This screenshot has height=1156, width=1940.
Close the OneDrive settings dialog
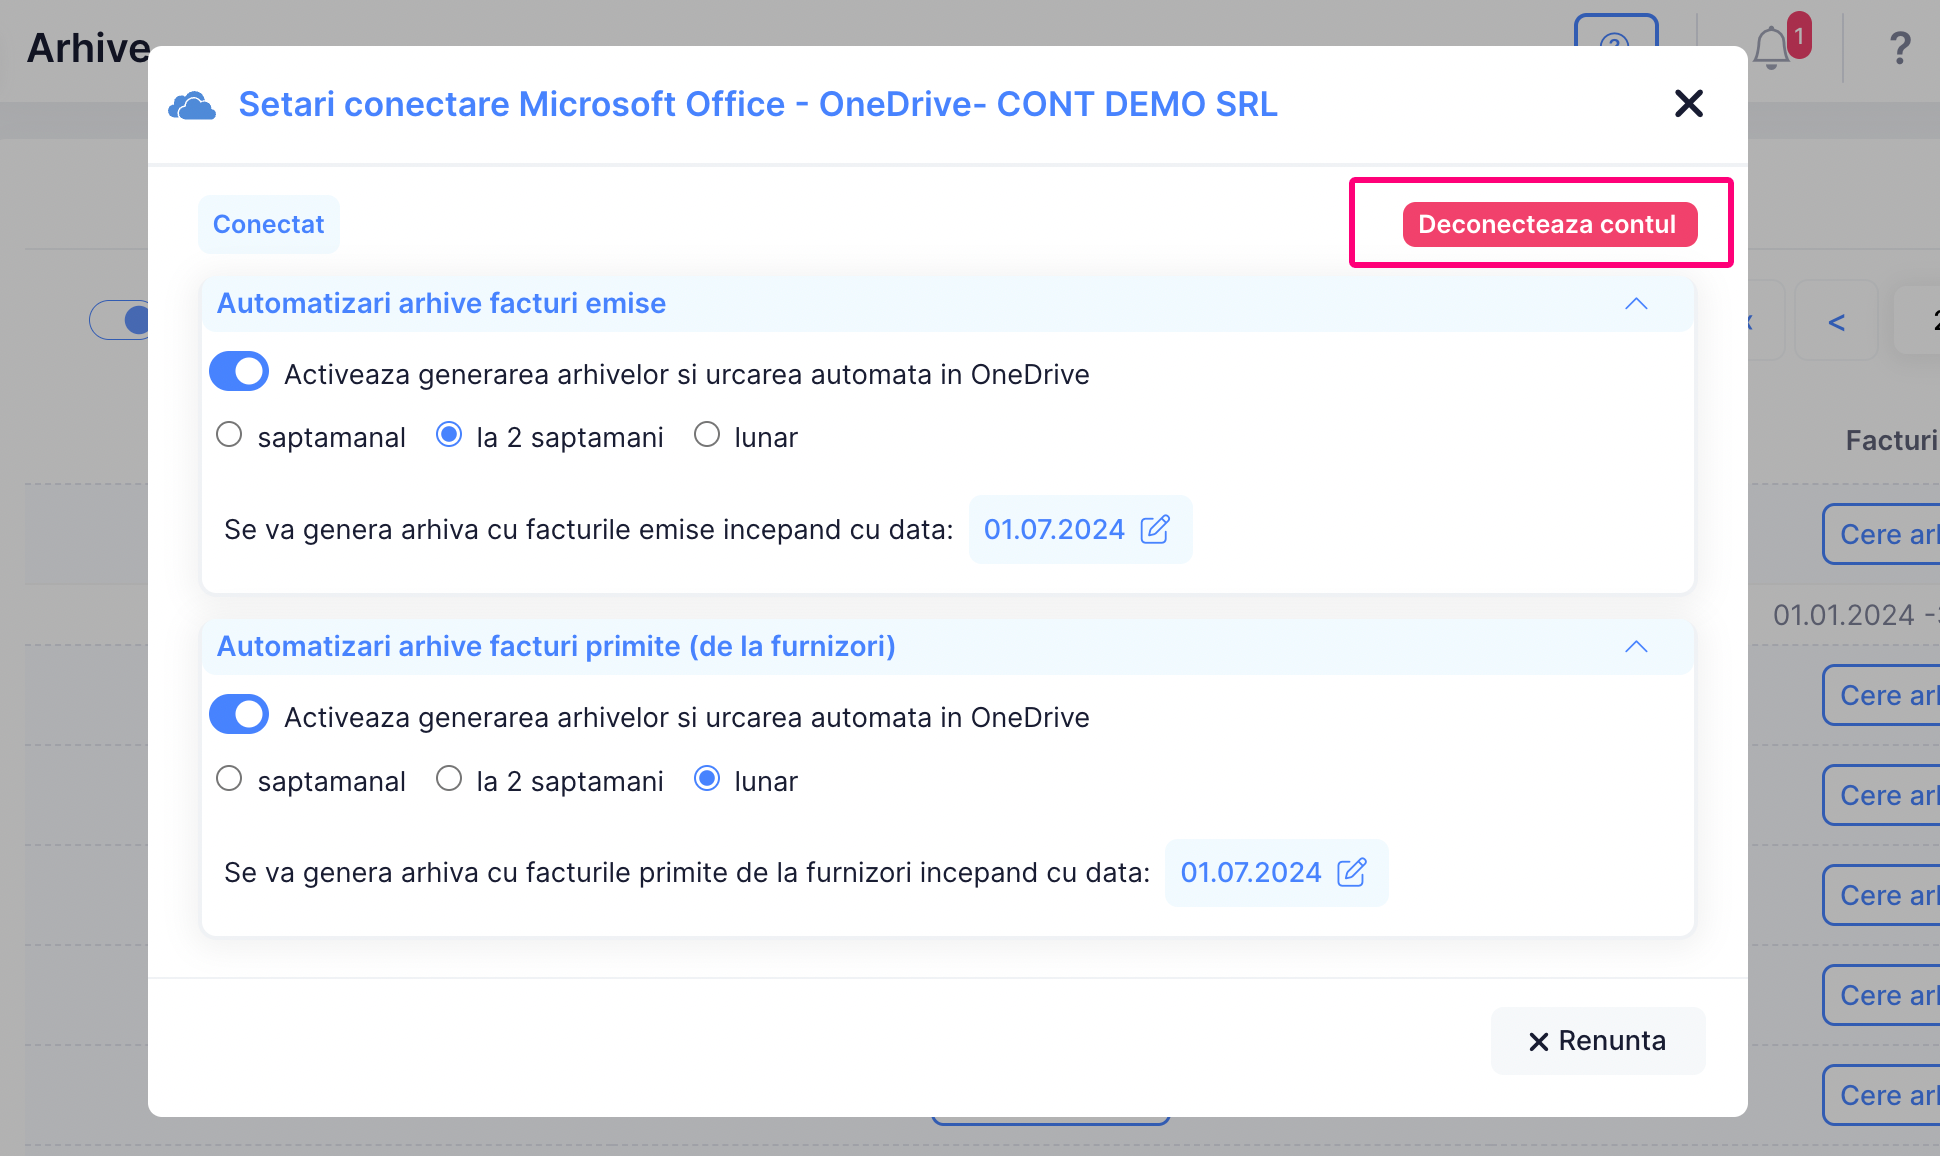tap(1688, 103)
